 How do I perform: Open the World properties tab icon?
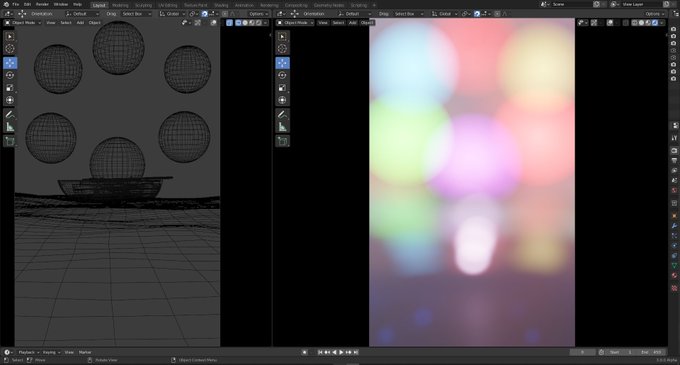click(674, 191)
